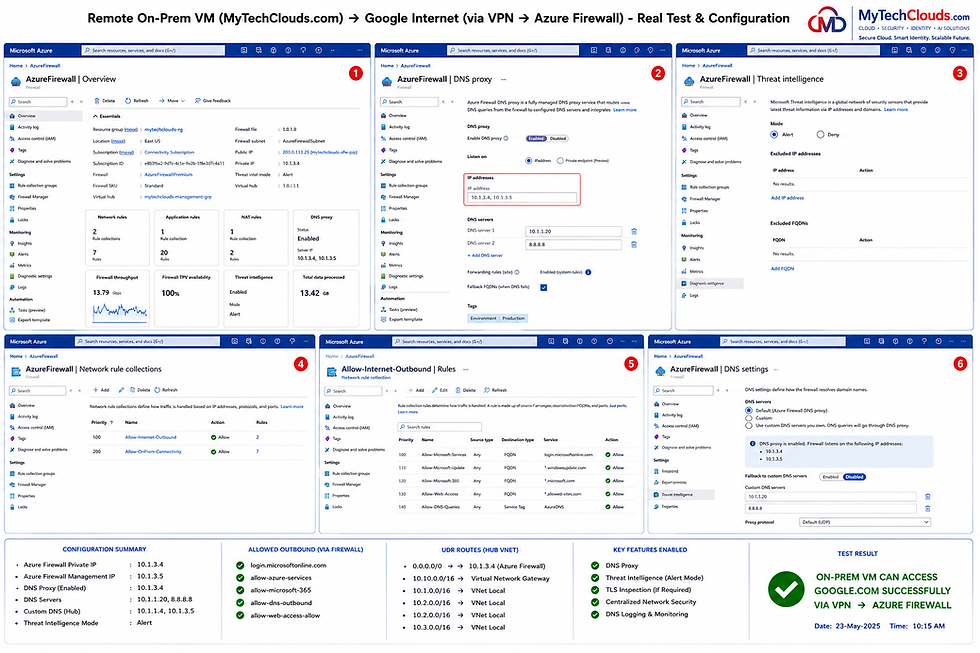980x653 pixels.
Task: Select Private endpoint (Preview) radio button
Action: click(x=560, y=161)
